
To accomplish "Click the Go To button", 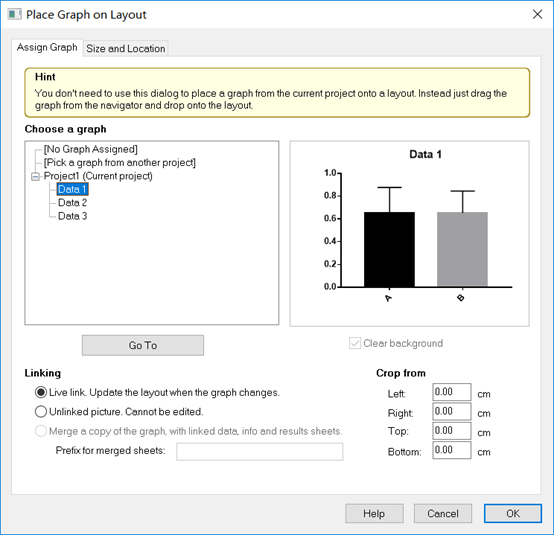I will click(x=143, y=345).
